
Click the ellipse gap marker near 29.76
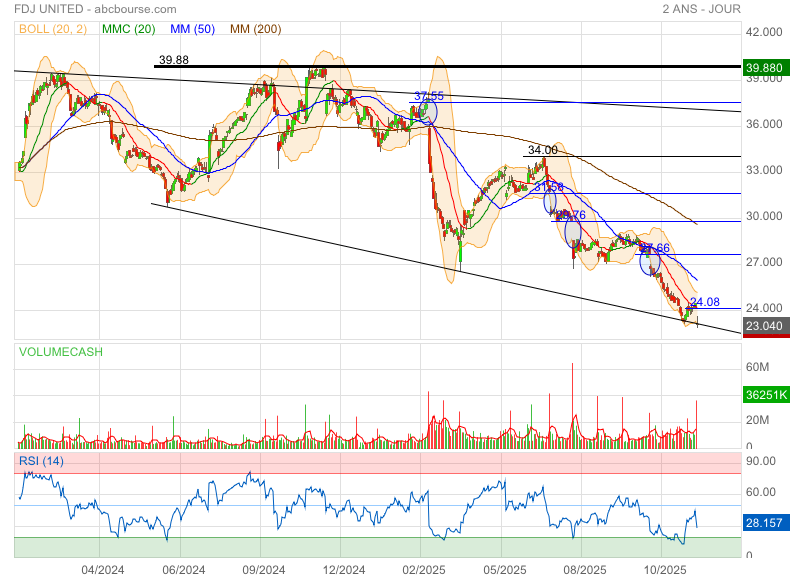572,232
